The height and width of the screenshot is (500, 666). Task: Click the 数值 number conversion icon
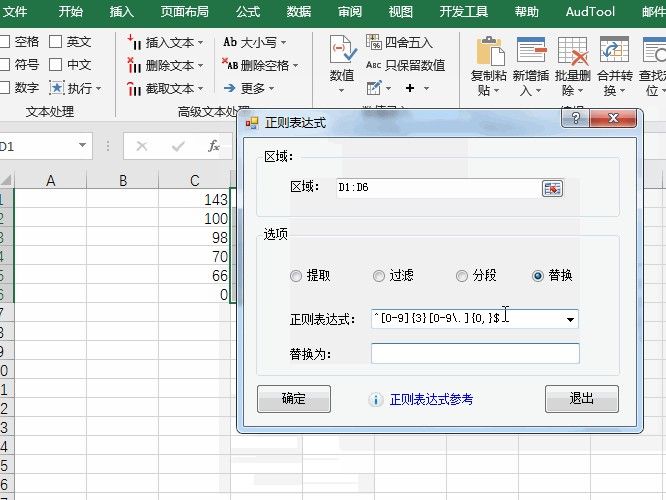pos(343,50)
